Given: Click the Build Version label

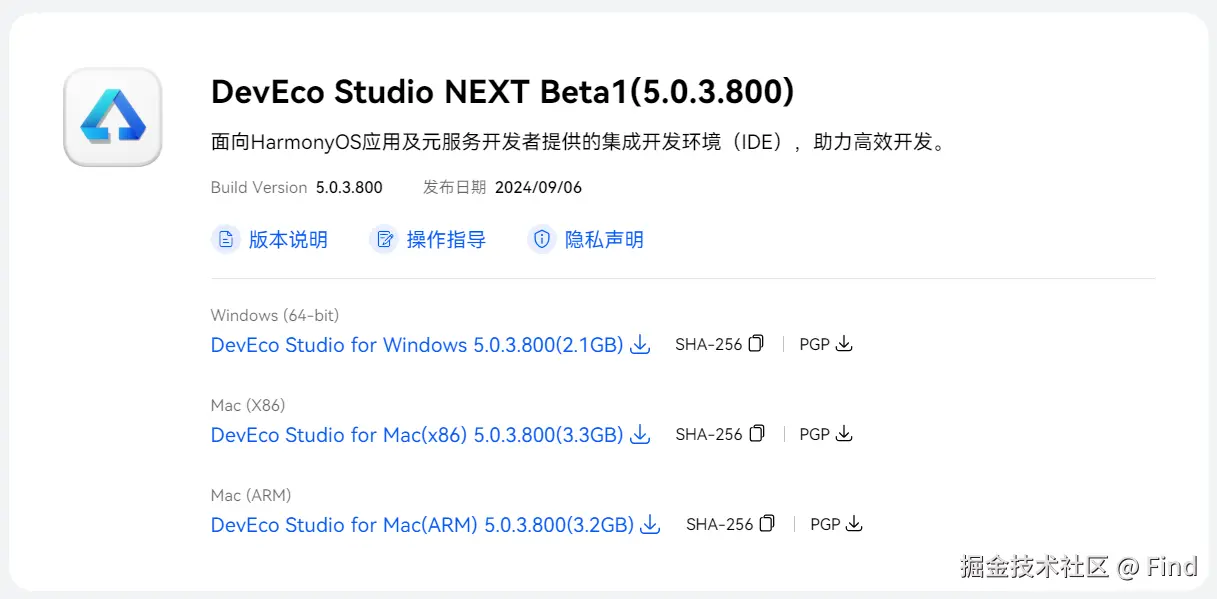Looking at the screenshot, I should point(259,187).
